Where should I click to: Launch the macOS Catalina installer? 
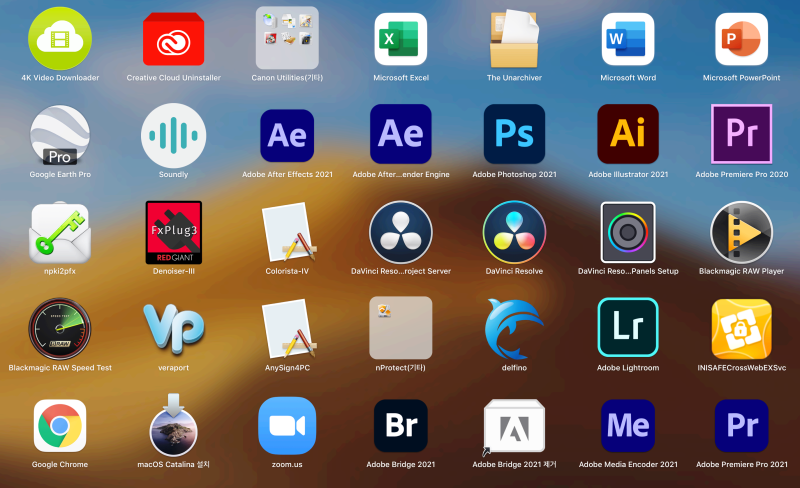pos(173,425)
